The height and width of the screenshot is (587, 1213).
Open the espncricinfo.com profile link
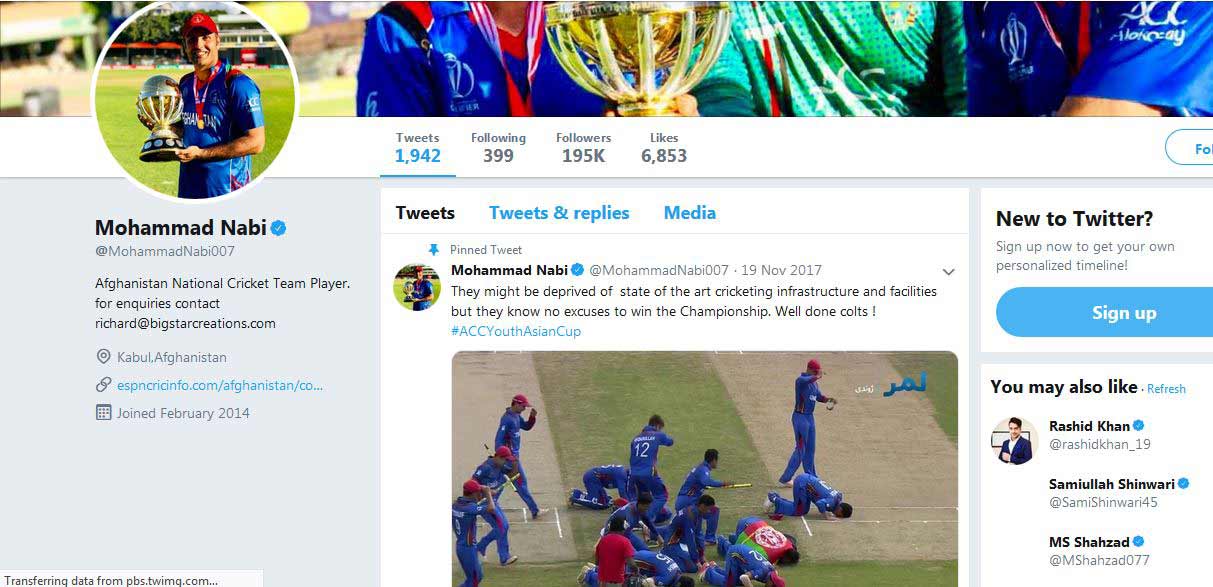(220, 385)
